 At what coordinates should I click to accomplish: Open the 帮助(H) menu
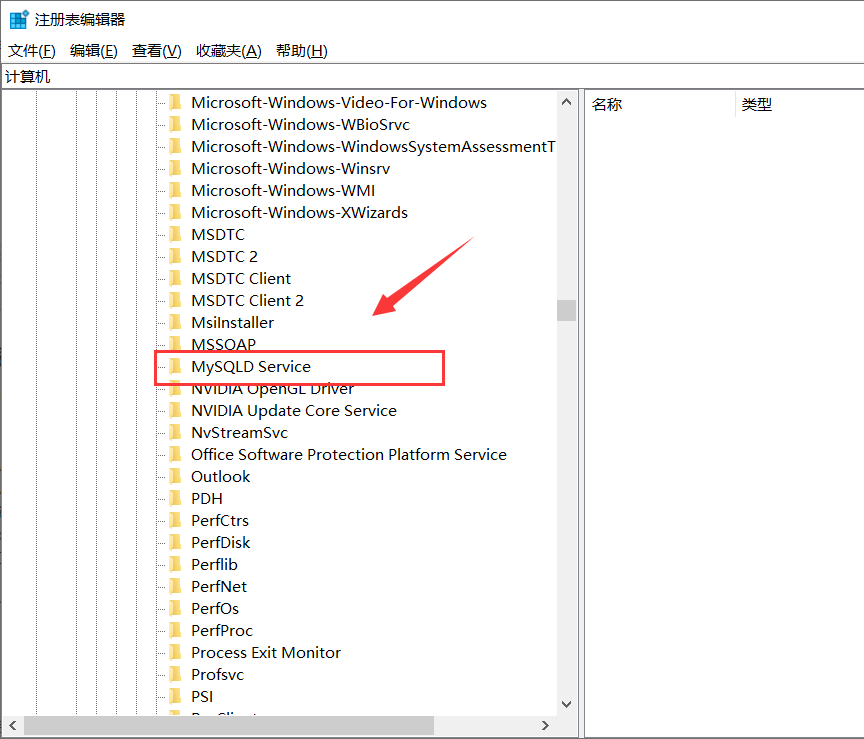[301, 51]
